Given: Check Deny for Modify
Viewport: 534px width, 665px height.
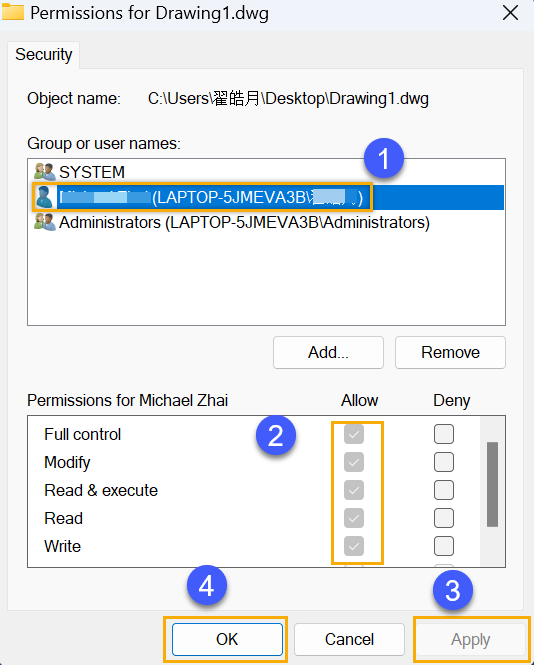Looking at the screenshot, I should coord(444,462).
